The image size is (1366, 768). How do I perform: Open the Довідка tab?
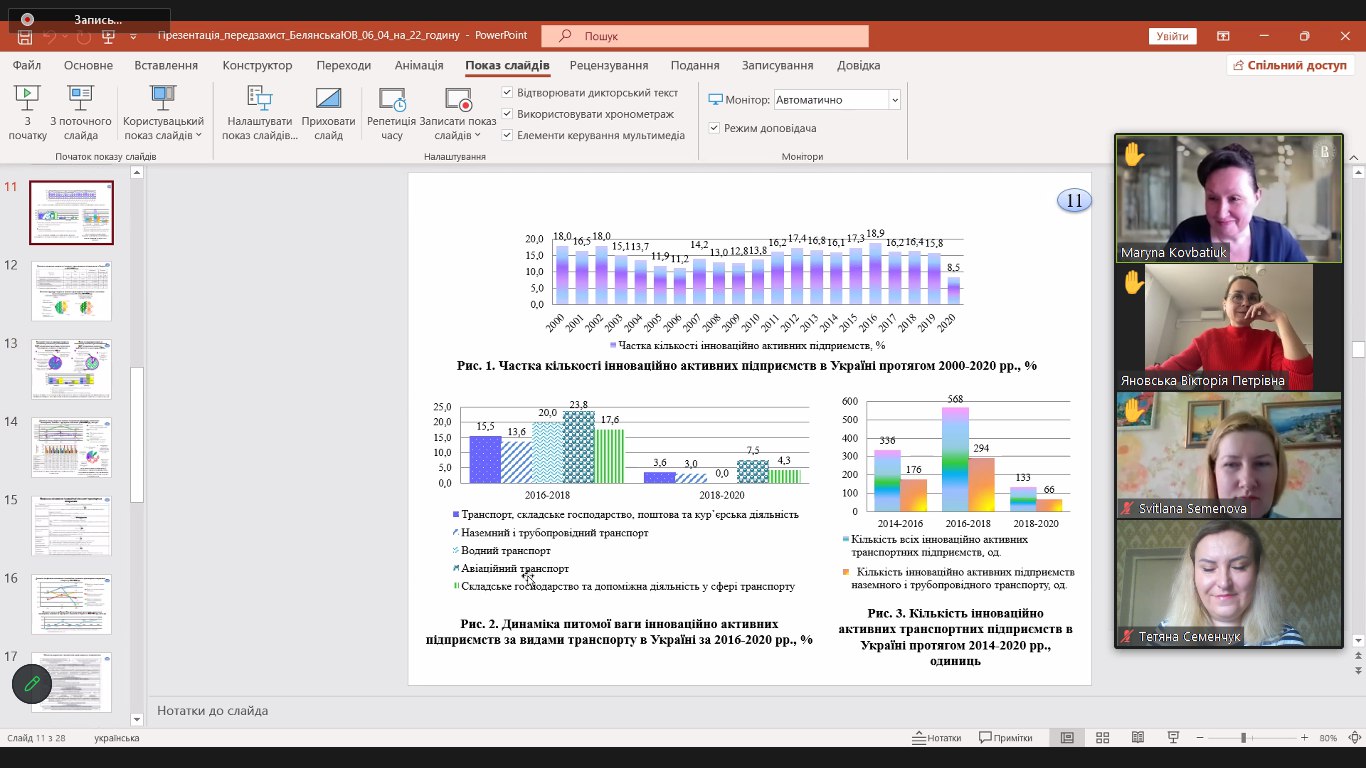tap(858, 65)
